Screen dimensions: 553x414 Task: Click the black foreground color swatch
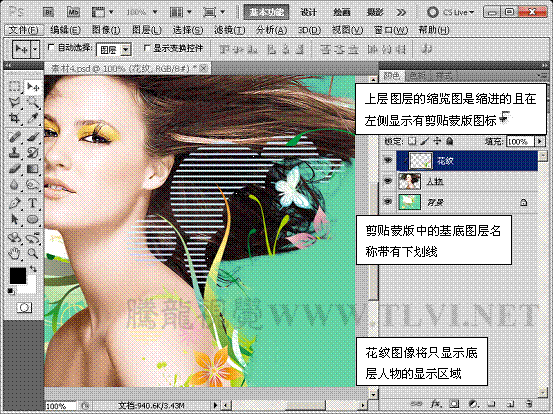(x=18, y=276)
